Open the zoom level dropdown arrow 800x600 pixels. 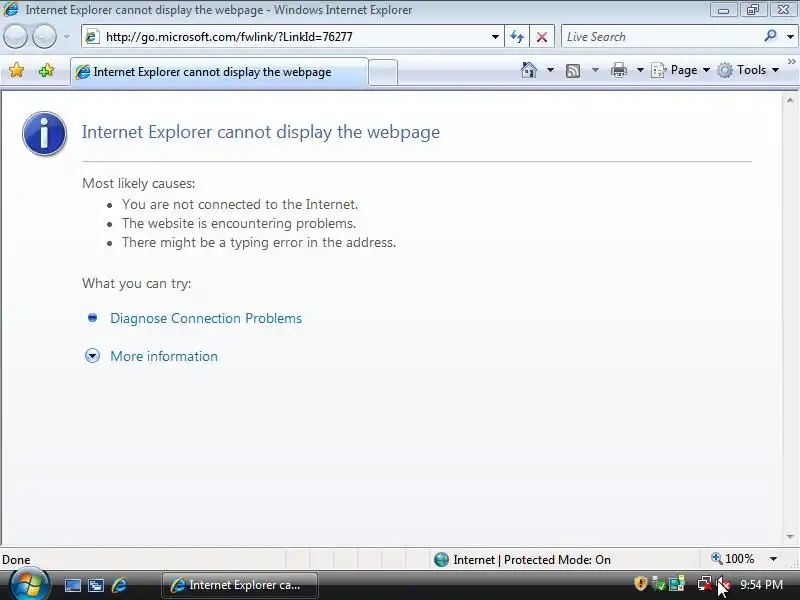click(773, 559)
